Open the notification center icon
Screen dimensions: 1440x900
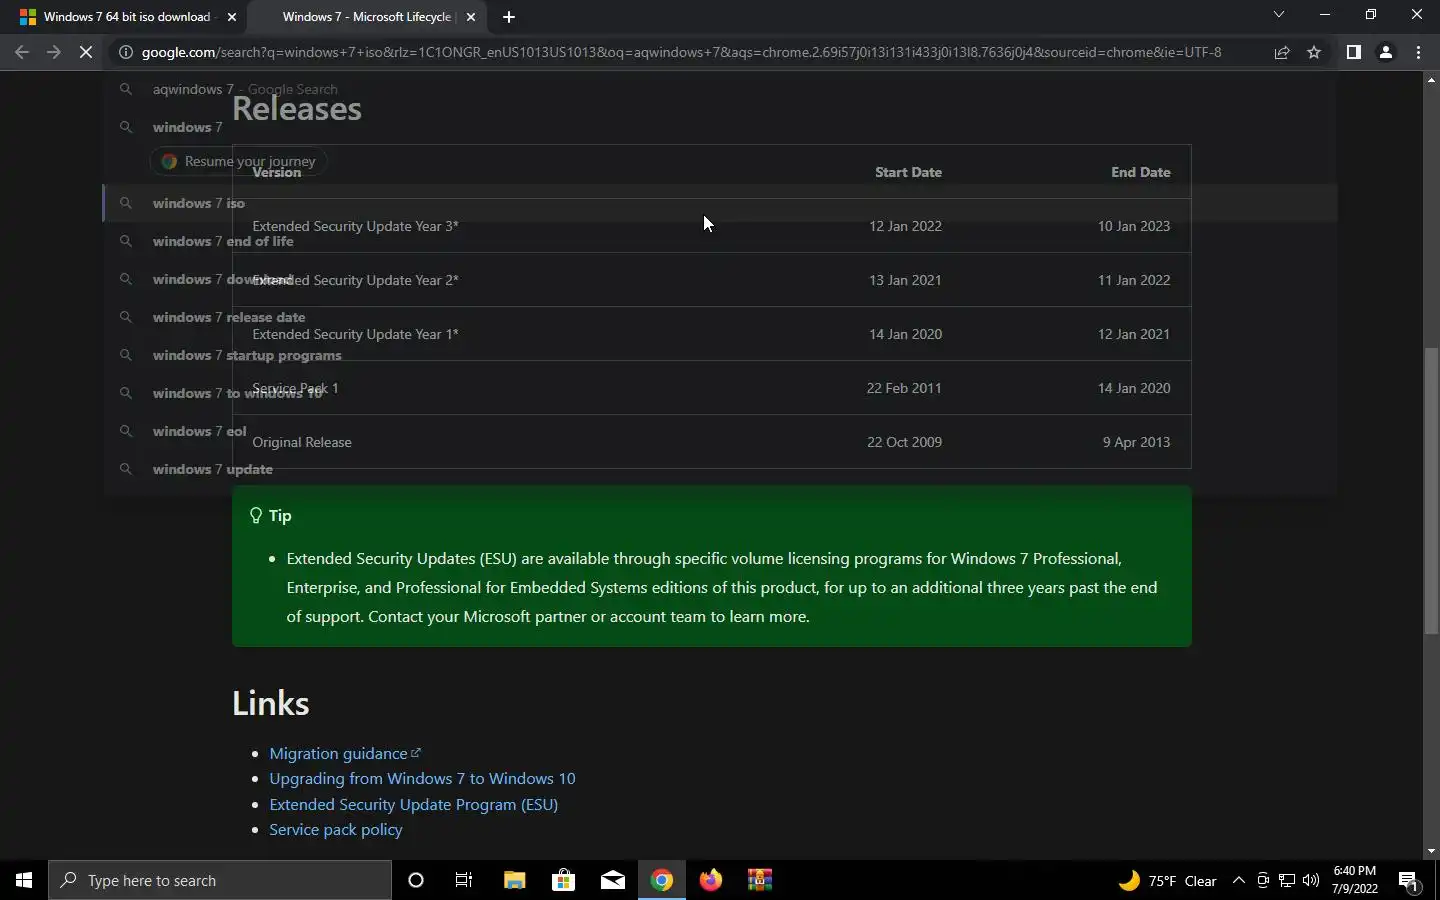(1409, 880)
